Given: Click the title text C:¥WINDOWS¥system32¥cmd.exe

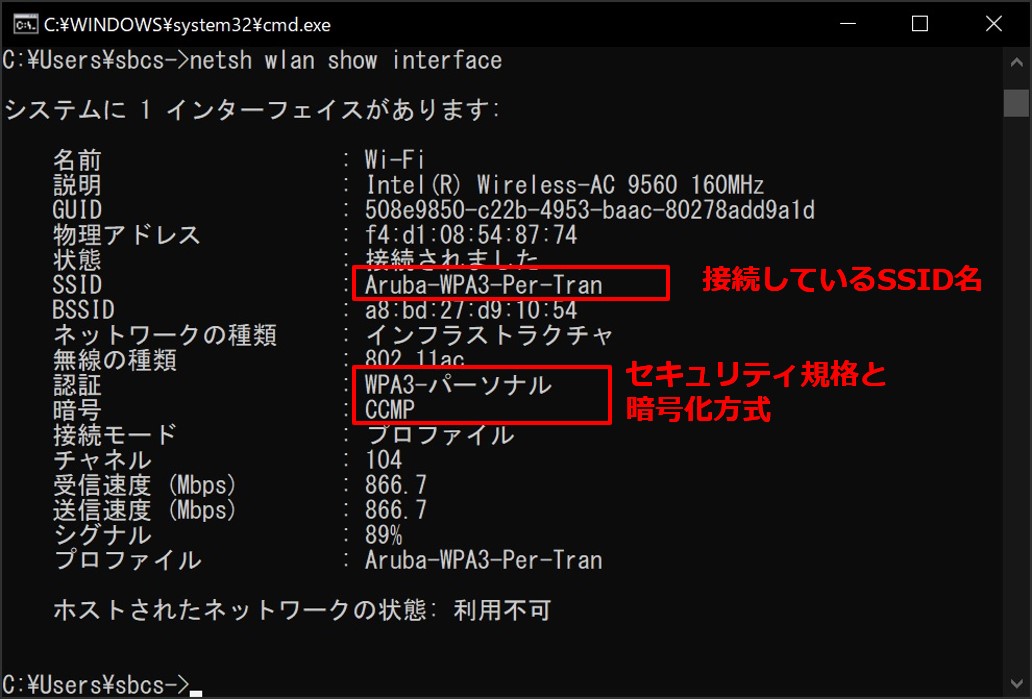Looking at the screenshot, I should pos(187,25).
